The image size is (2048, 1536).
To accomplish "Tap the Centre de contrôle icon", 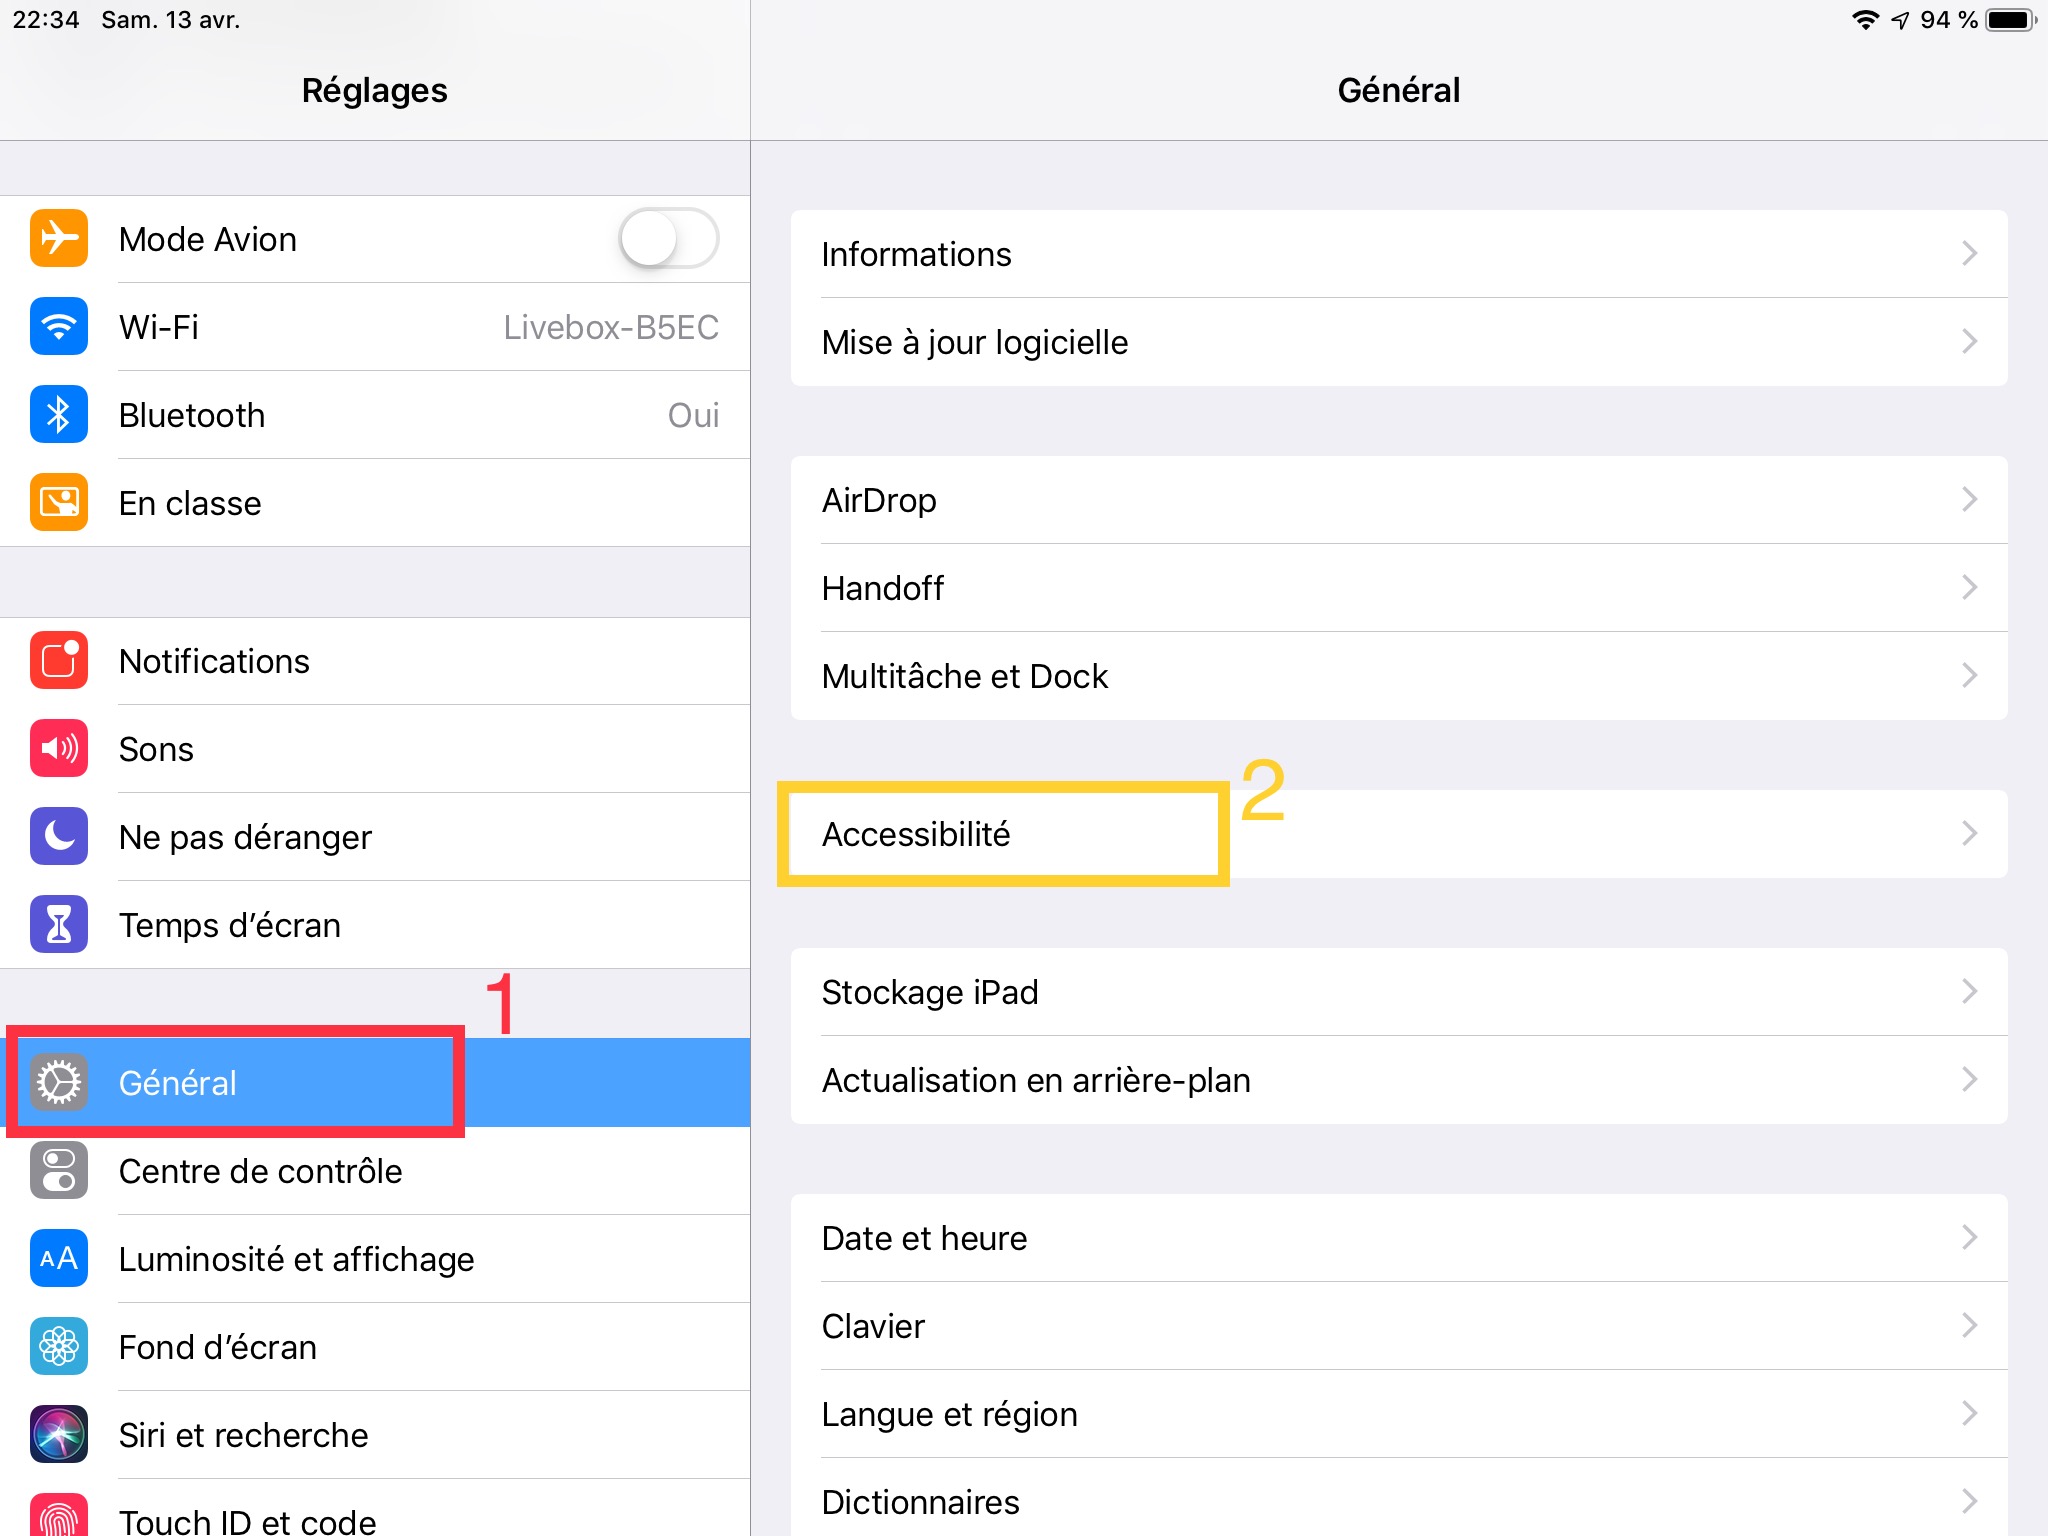I will coord(59,1171).
